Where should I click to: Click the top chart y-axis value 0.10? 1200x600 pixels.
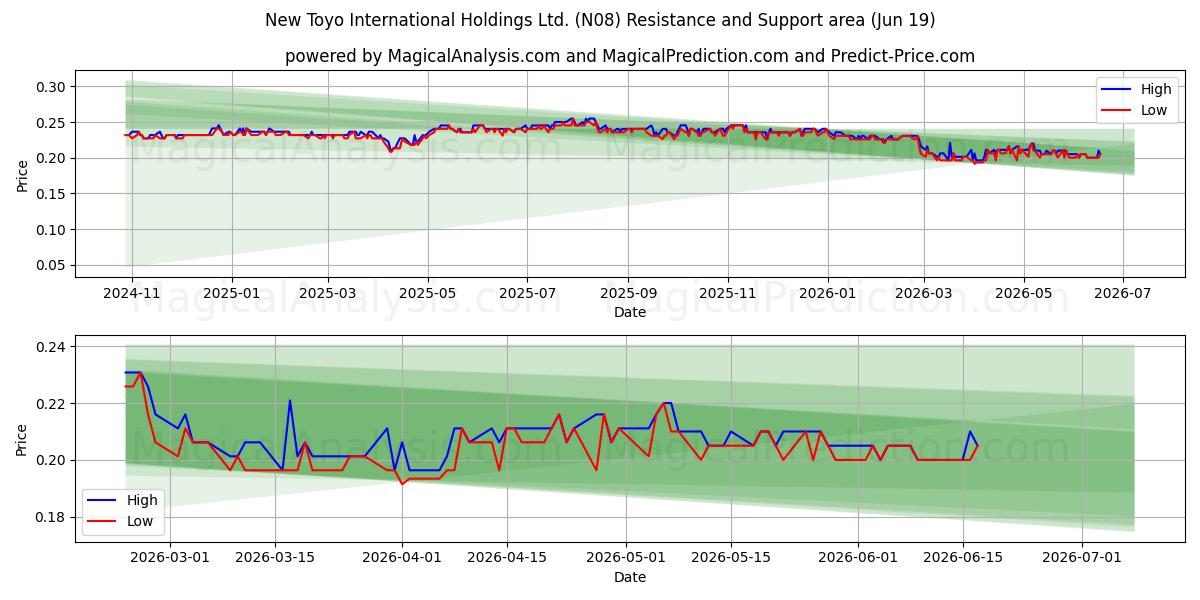tap(50, 230)
